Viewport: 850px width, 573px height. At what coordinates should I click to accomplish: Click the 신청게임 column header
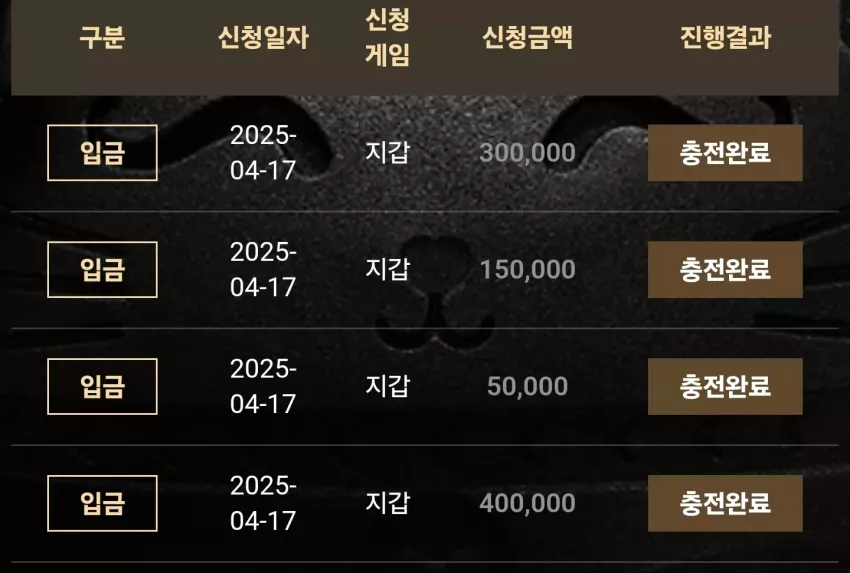tap(387, 37)
